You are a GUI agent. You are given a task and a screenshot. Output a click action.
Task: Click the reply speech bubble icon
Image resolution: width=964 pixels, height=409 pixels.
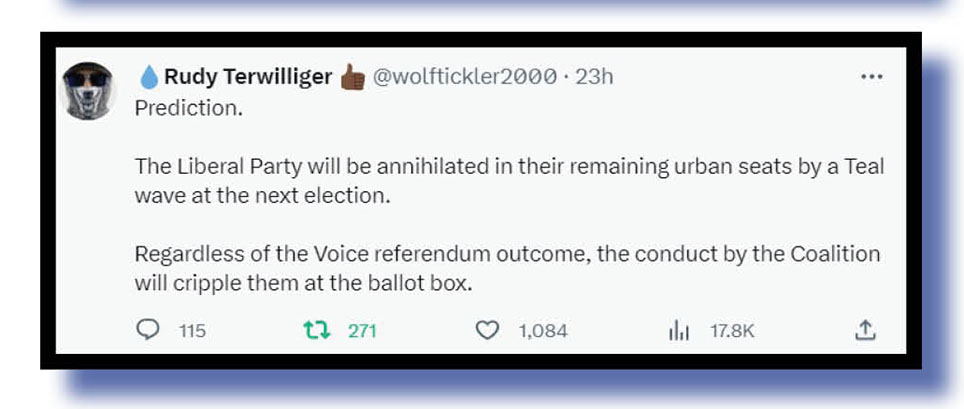[148, 330]
